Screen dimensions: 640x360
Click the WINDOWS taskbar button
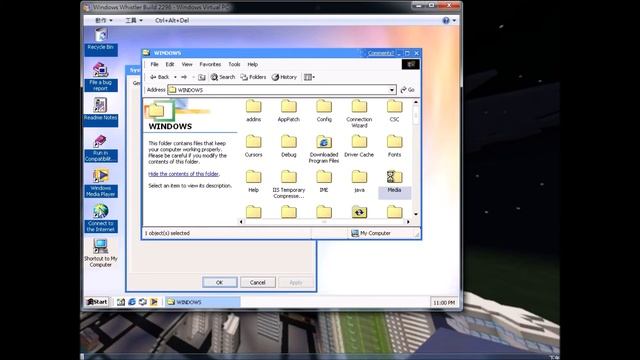(202, 302)
